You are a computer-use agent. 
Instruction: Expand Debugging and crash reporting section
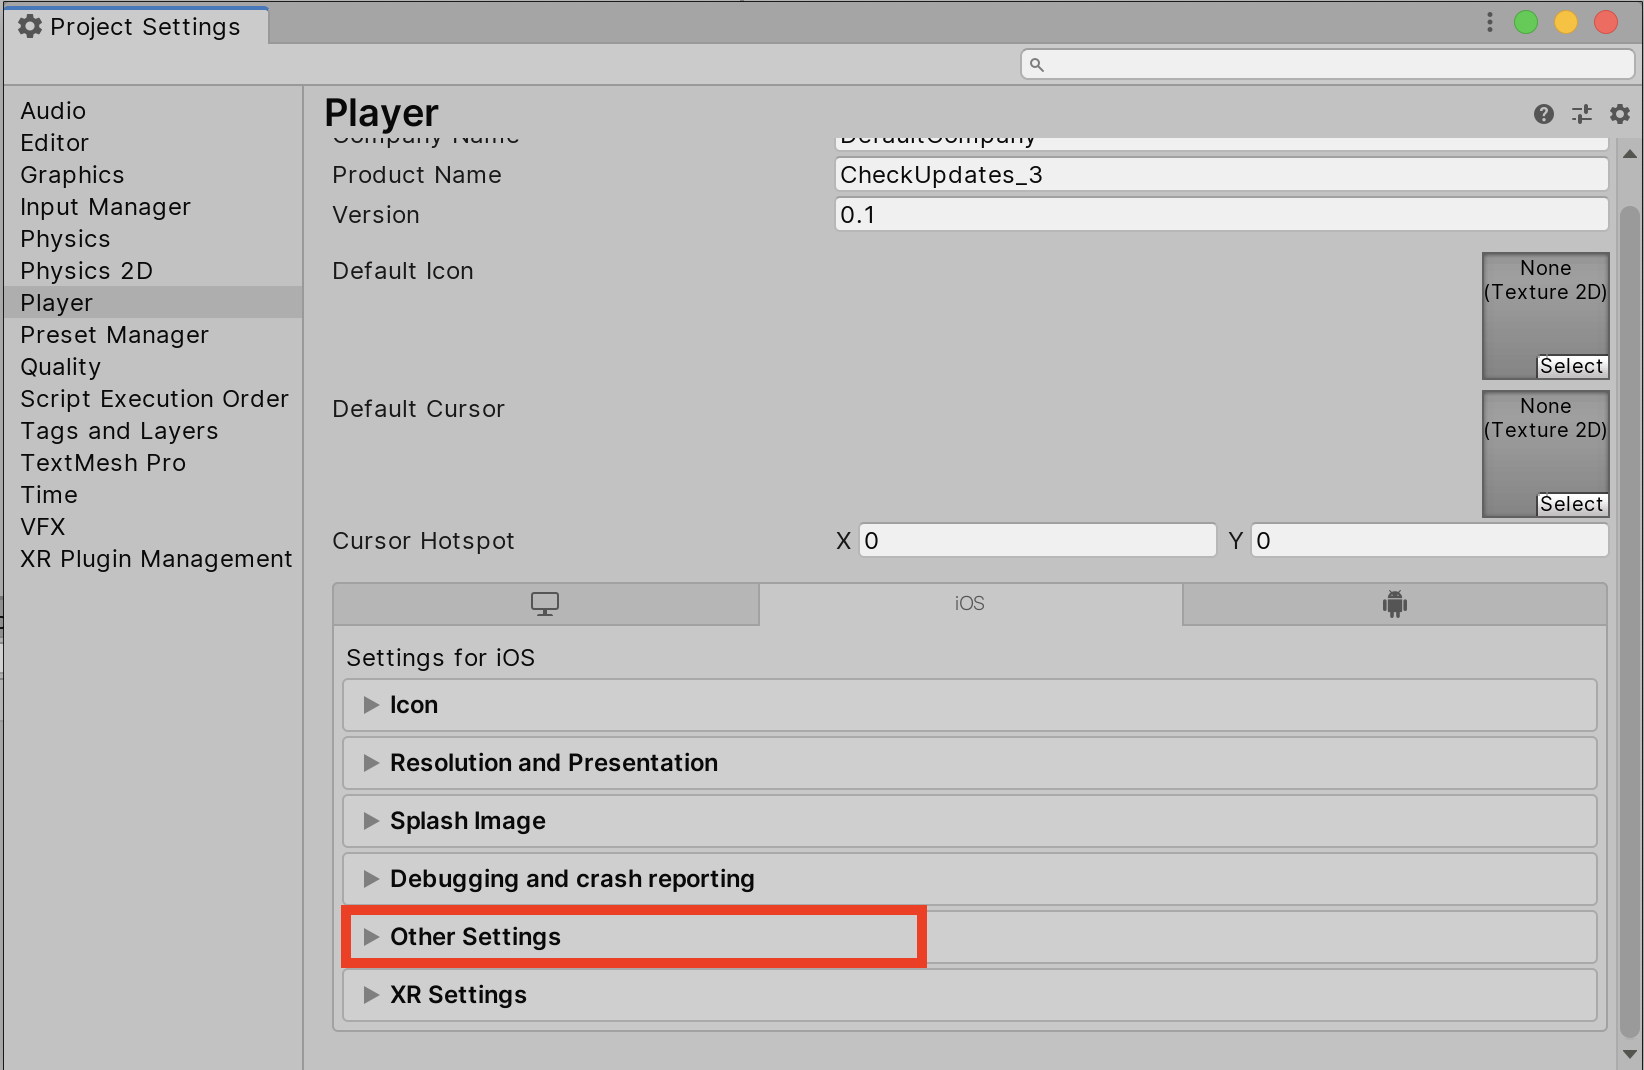point(969,879)
